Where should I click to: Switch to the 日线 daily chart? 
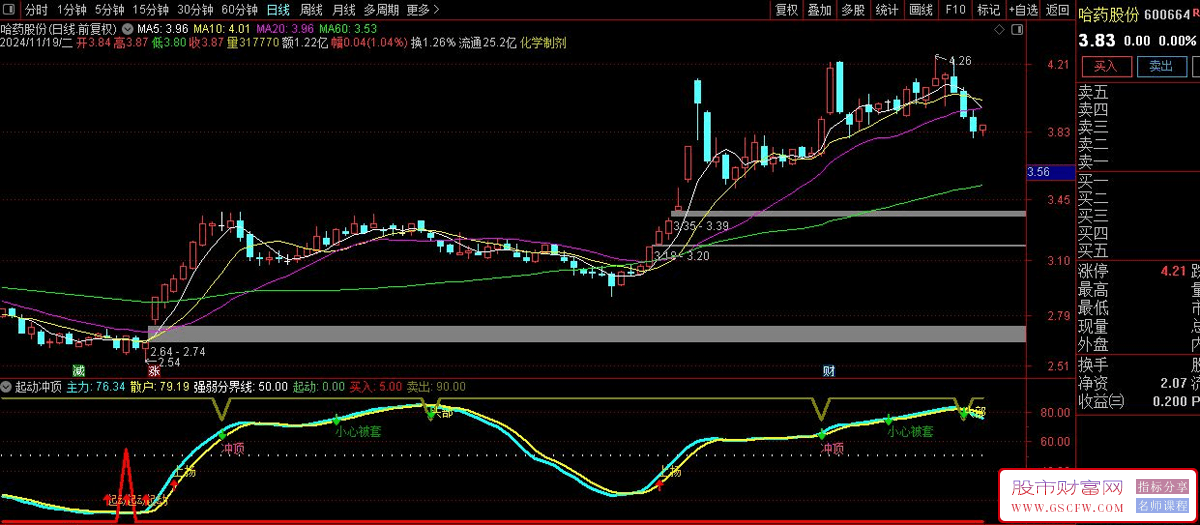click(x=277, y=10)
